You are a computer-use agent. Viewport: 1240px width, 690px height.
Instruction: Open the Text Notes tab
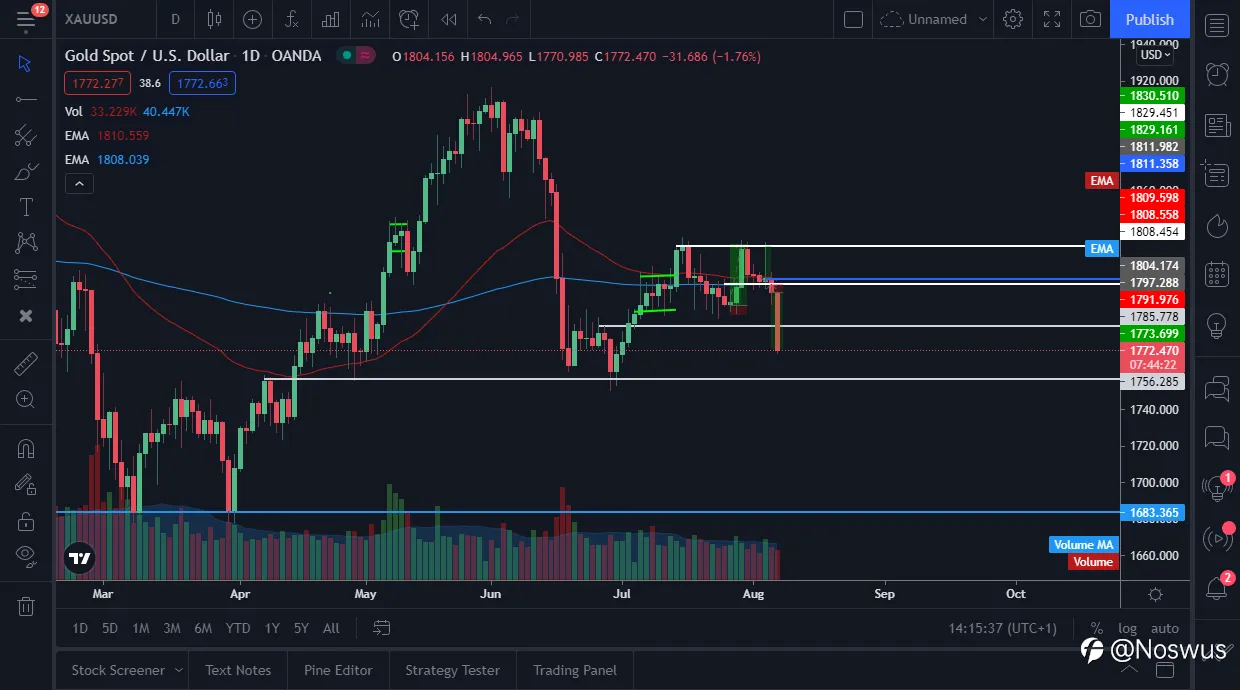pyautogui.click(x=238, y=670)
